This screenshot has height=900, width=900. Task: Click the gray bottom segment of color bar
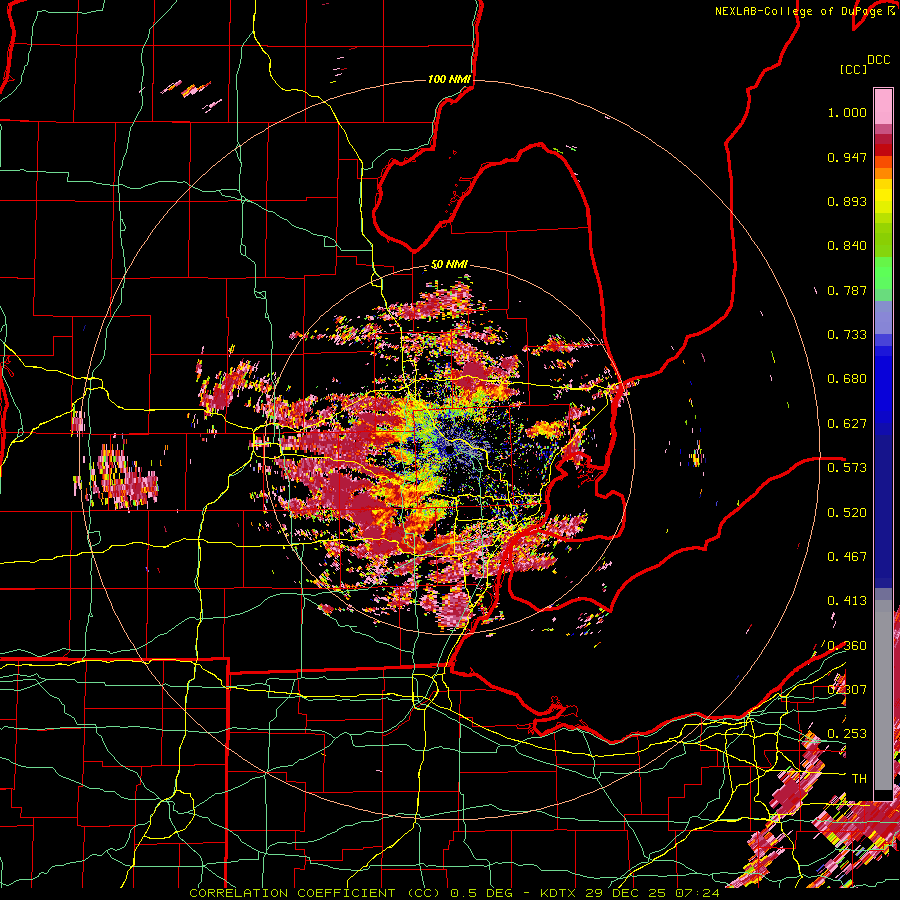[883, 695]
